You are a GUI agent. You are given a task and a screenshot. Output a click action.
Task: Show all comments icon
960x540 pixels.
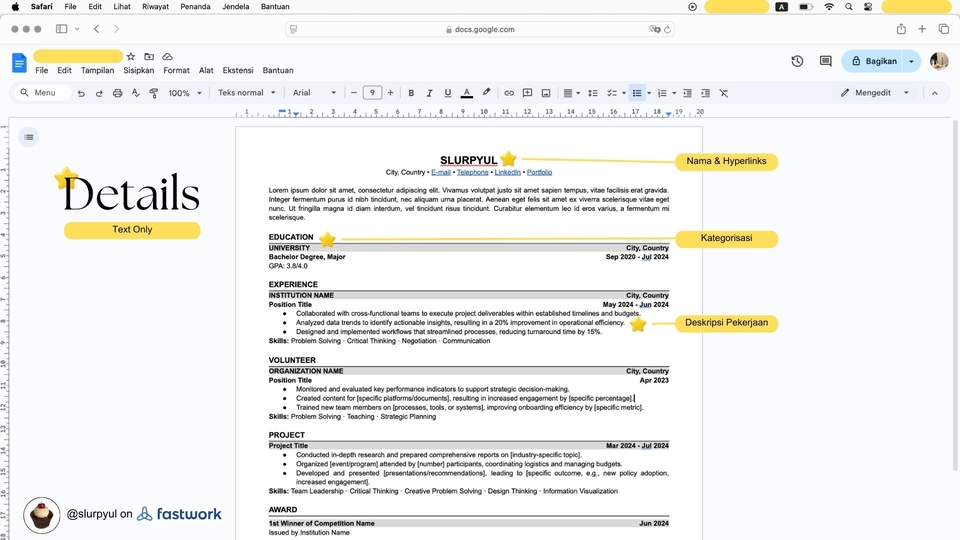coord(825,61)
